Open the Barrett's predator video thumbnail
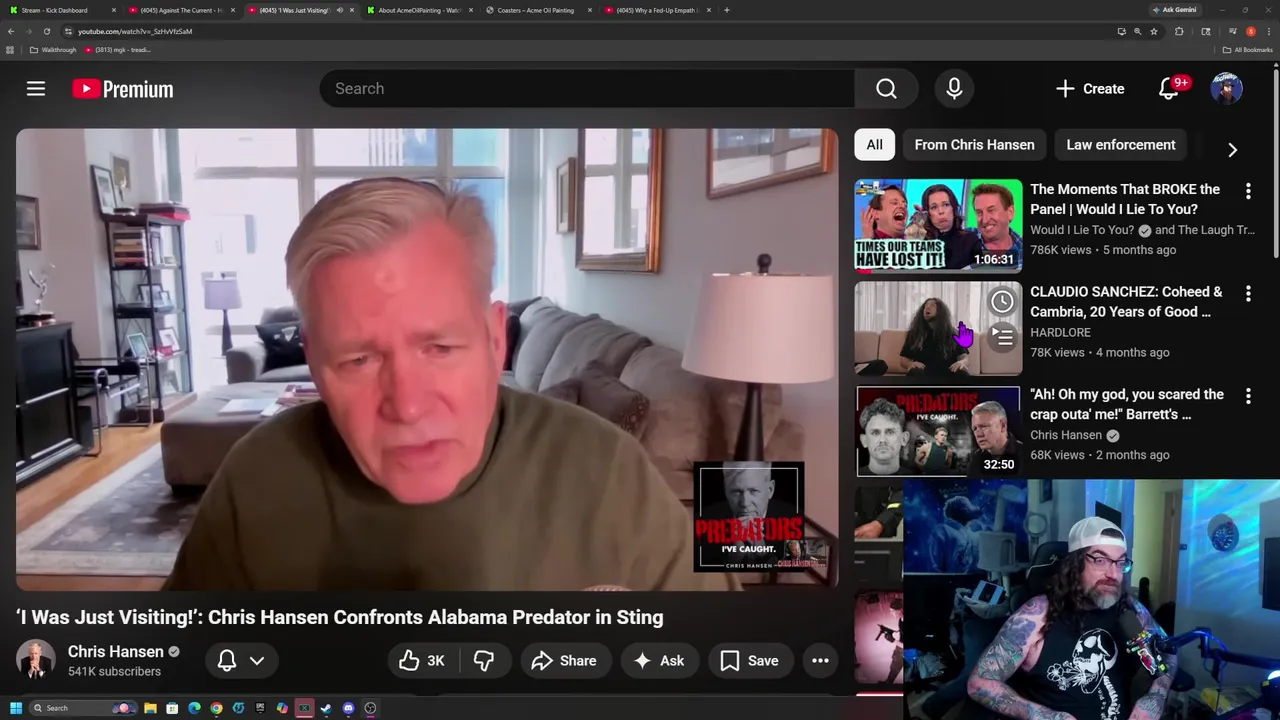 pyautogui.click(x=938, y=431)
